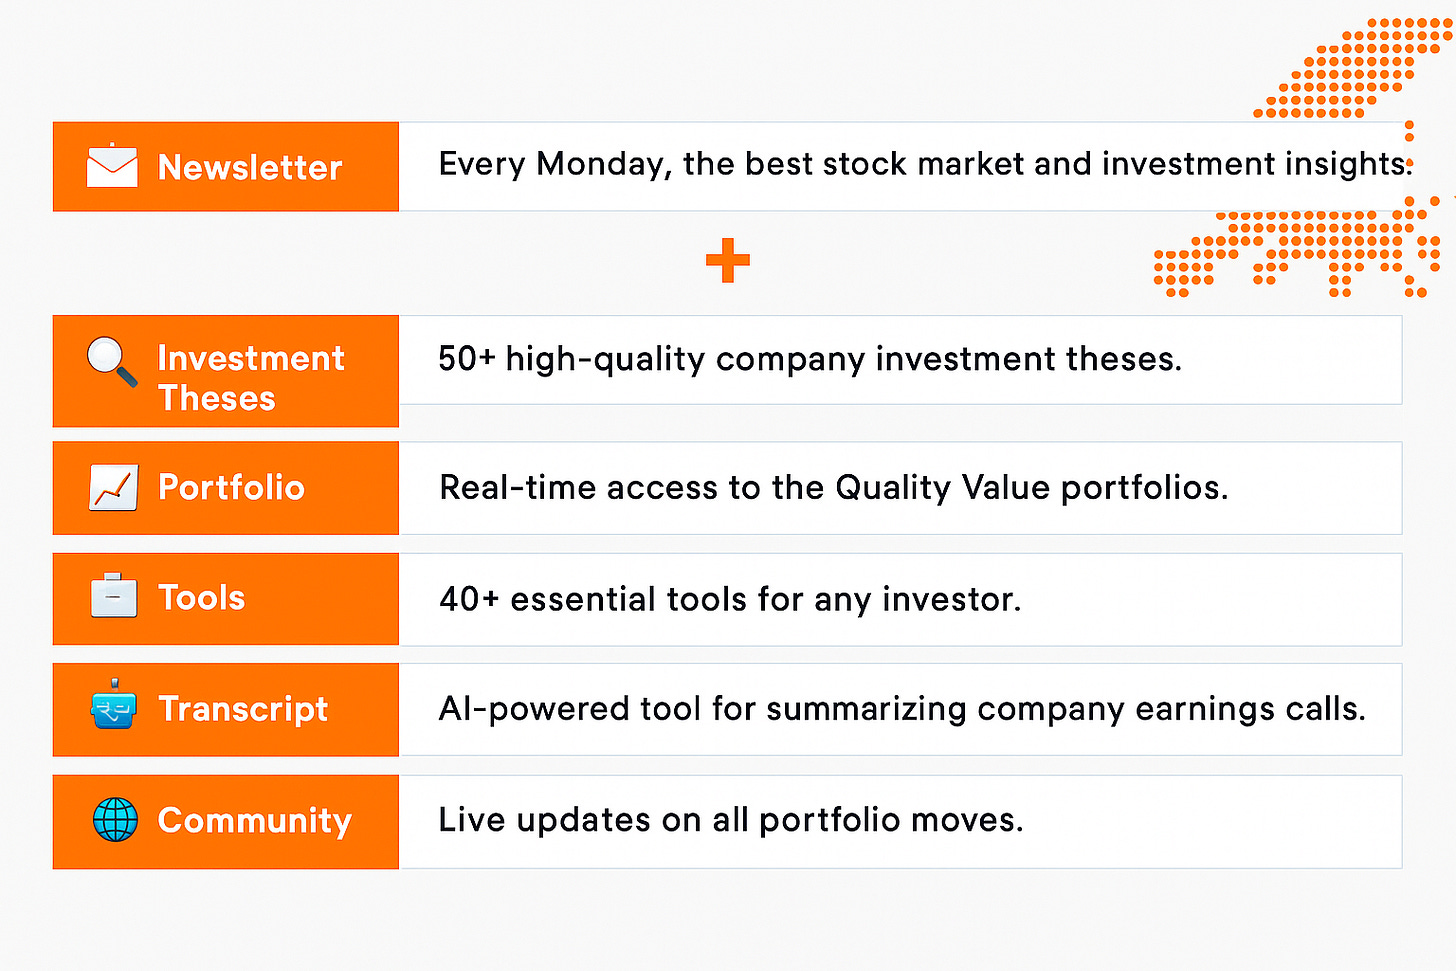This screenshot has width=1456, height=971.
Task: Click the AI-powered earnings calls description
Action: click(902, 709)
